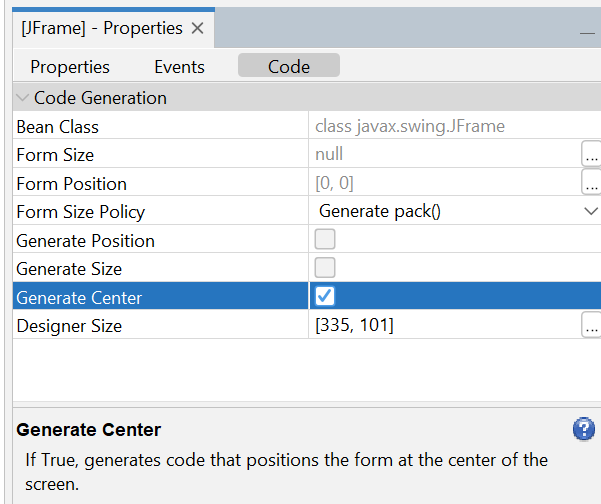Image resolution: width=601 pixels, height=504 pixels.
Task: Minimize the Properties window panel
Action: (x=587, y=33)
